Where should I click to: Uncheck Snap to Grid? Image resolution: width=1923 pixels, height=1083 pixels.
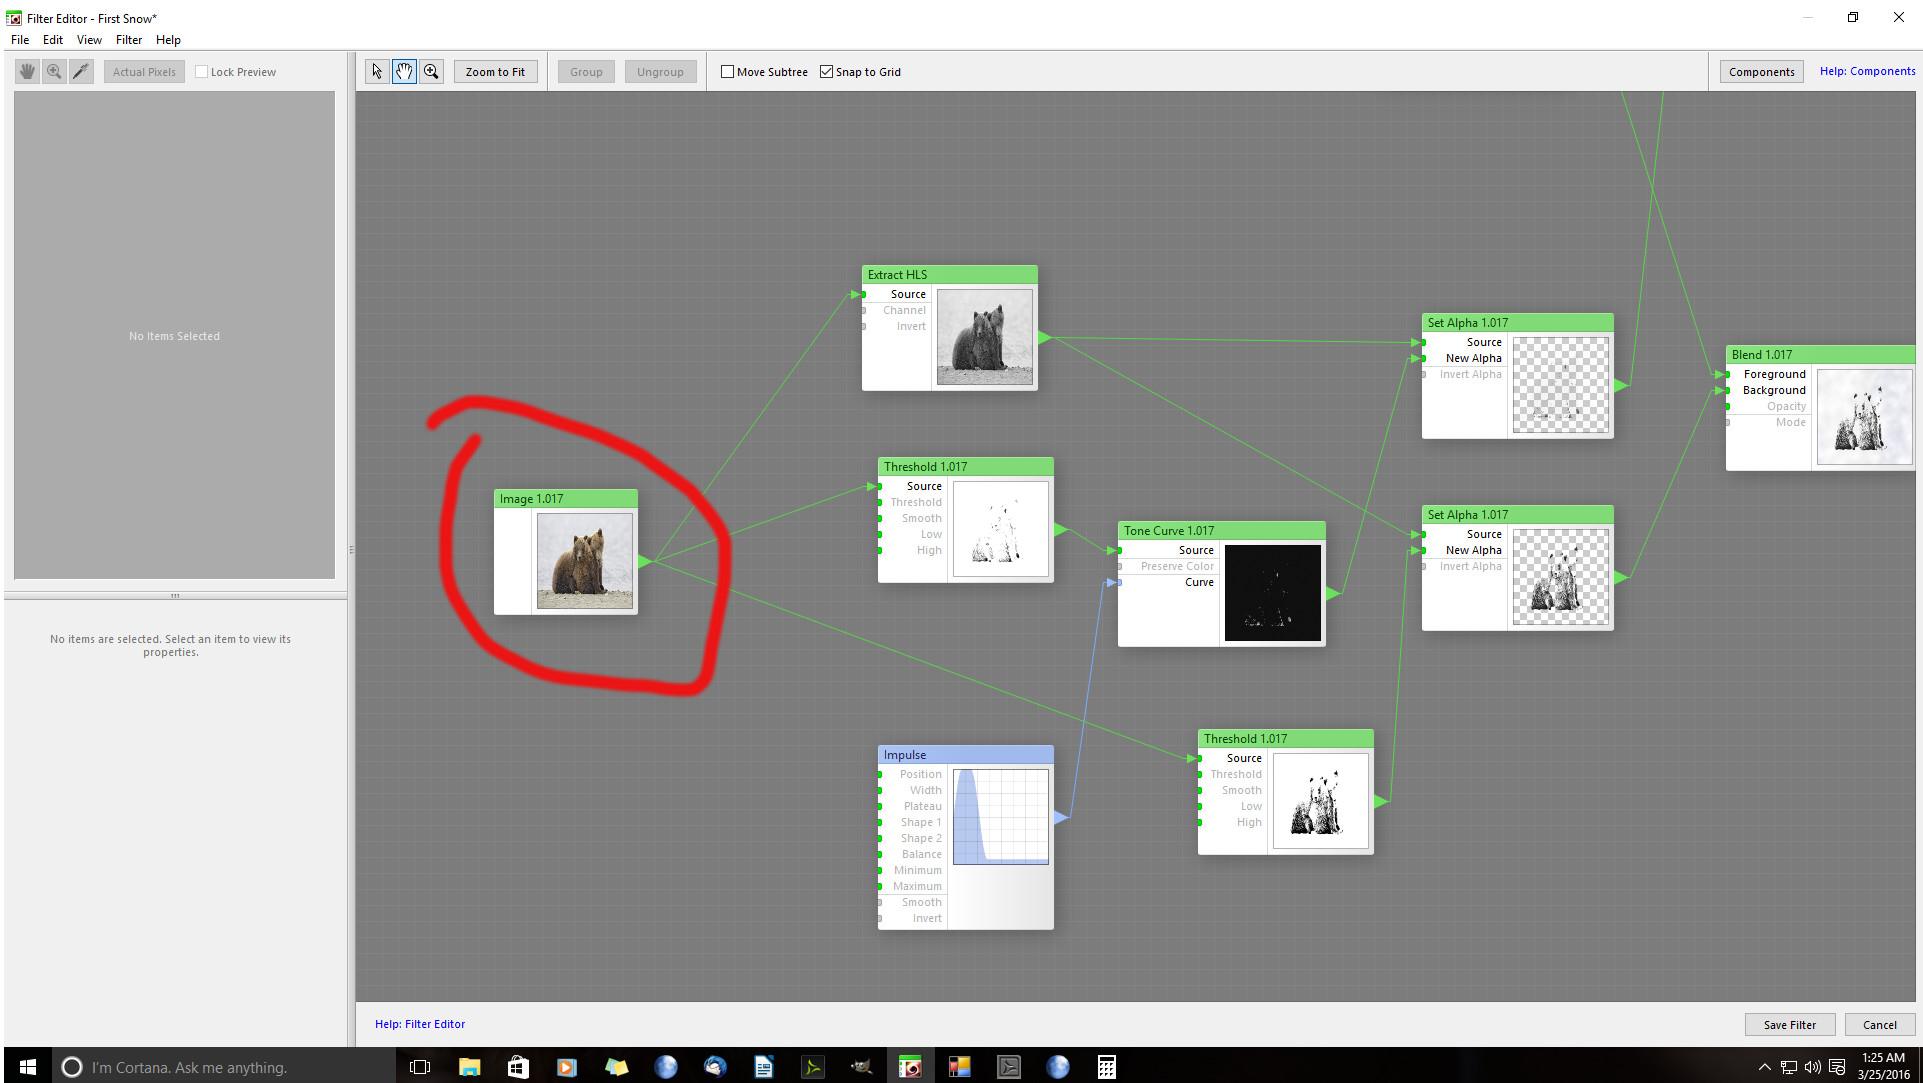827,72
